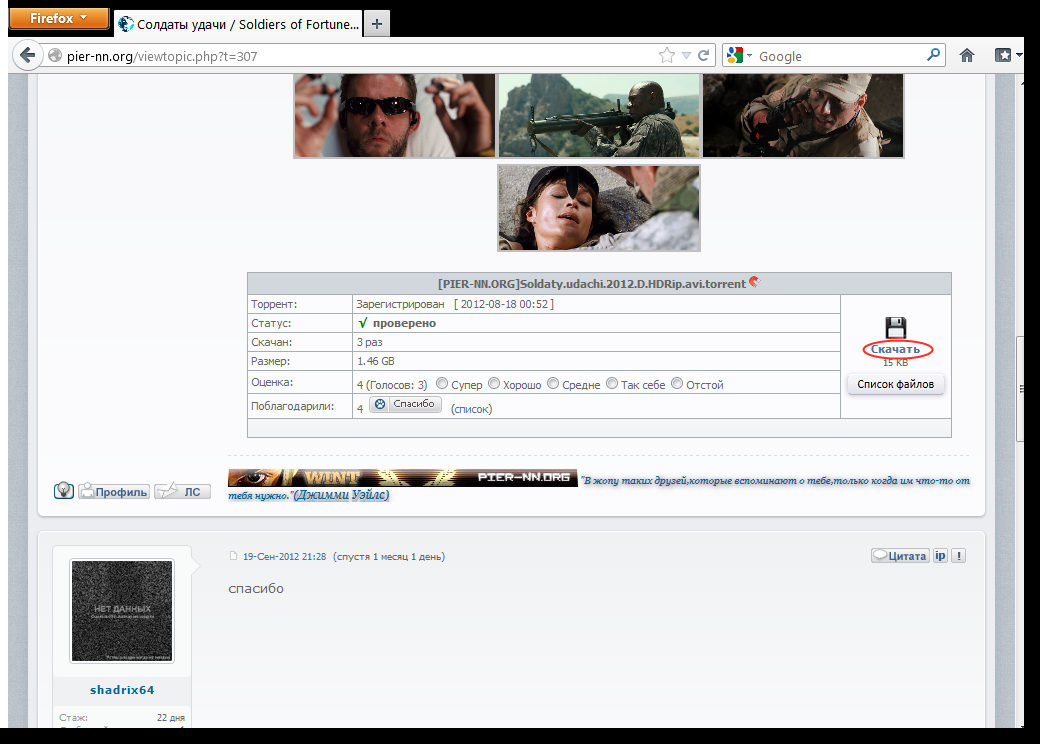Screen dimensions: 1040x744
Task: Go back with the browser back arrow
Action: click(27, 55)
